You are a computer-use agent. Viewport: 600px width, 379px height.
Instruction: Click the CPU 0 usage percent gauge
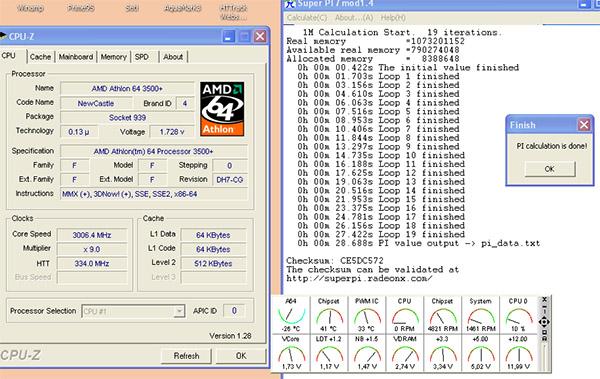click(x=518, y=315)
